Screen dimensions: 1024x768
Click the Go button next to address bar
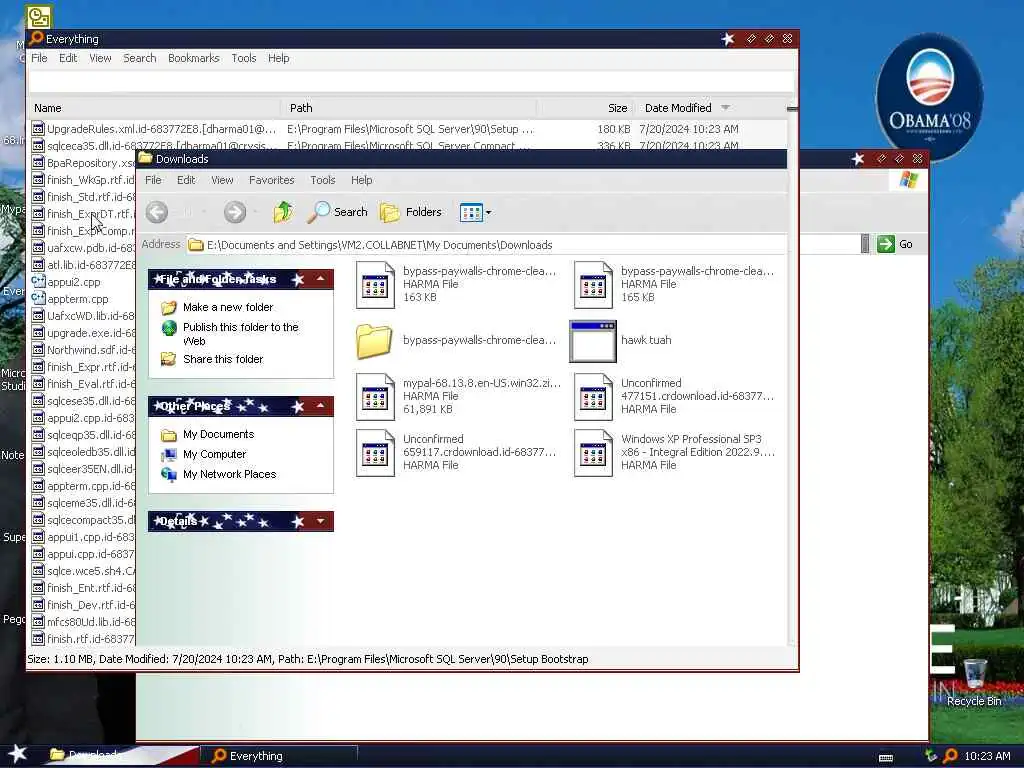895,244
